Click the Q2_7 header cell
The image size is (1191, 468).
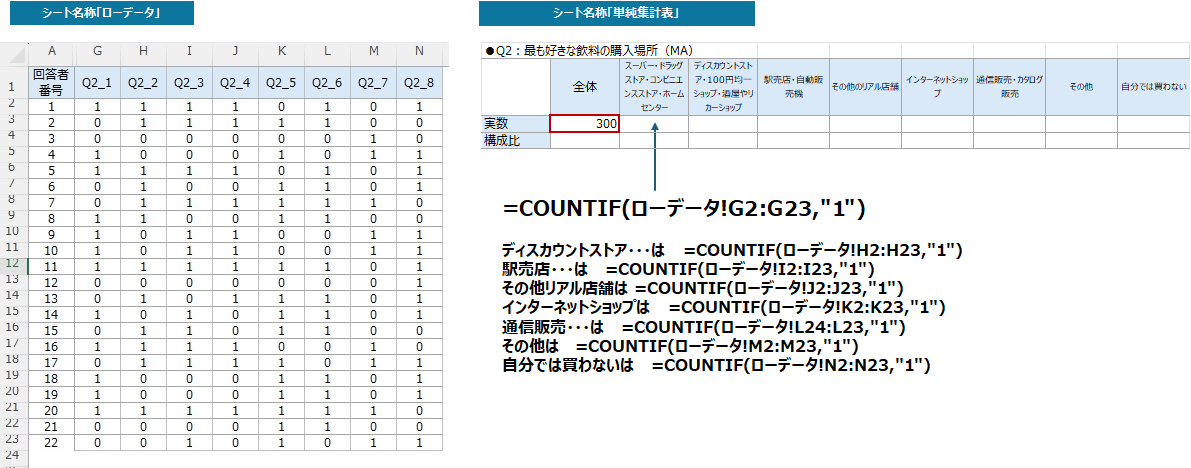click(374, 81)
